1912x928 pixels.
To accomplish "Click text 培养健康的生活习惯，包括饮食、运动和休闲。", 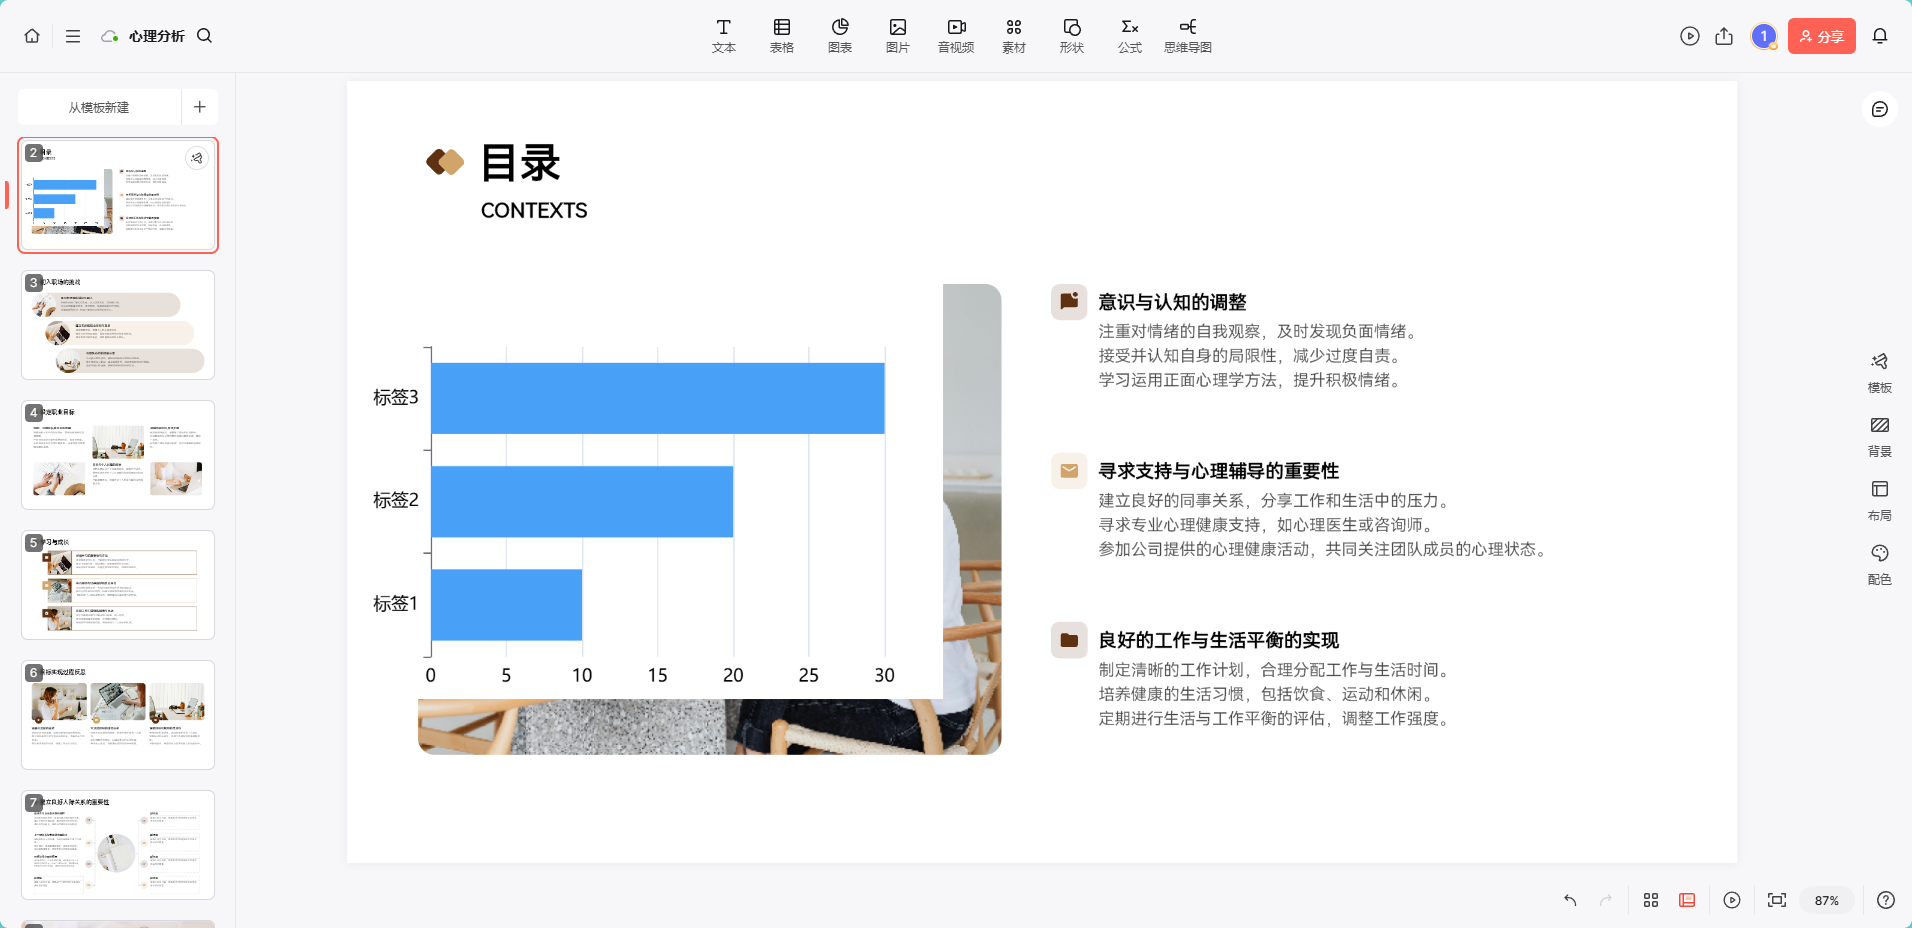I will [1268, 694].
